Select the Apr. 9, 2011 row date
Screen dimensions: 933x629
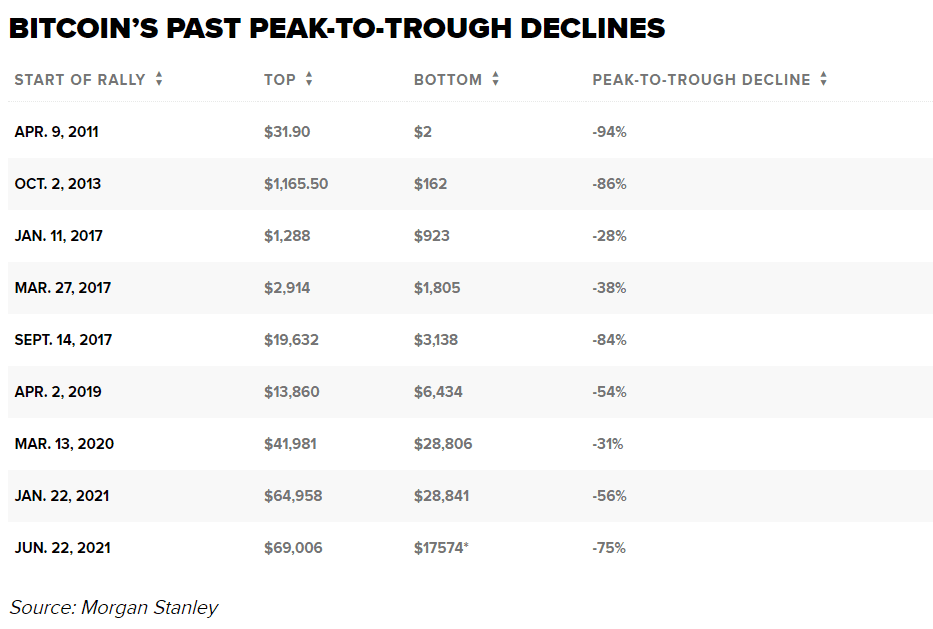(56, 132)
